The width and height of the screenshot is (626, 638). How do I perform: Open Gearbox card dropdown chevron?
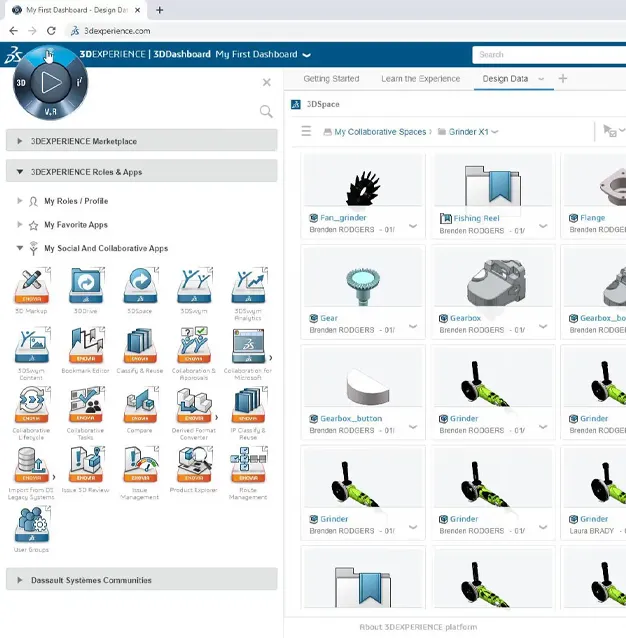coord(543,326)
